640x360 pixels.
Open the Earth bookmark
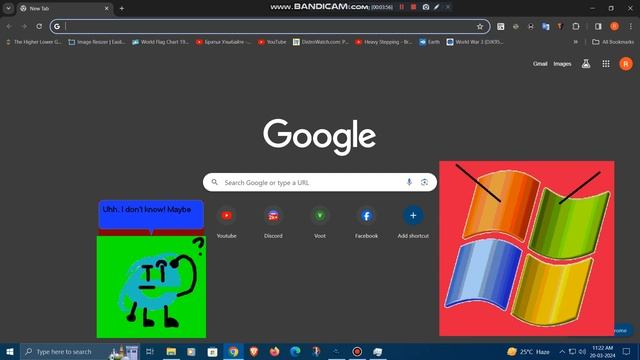430,42
